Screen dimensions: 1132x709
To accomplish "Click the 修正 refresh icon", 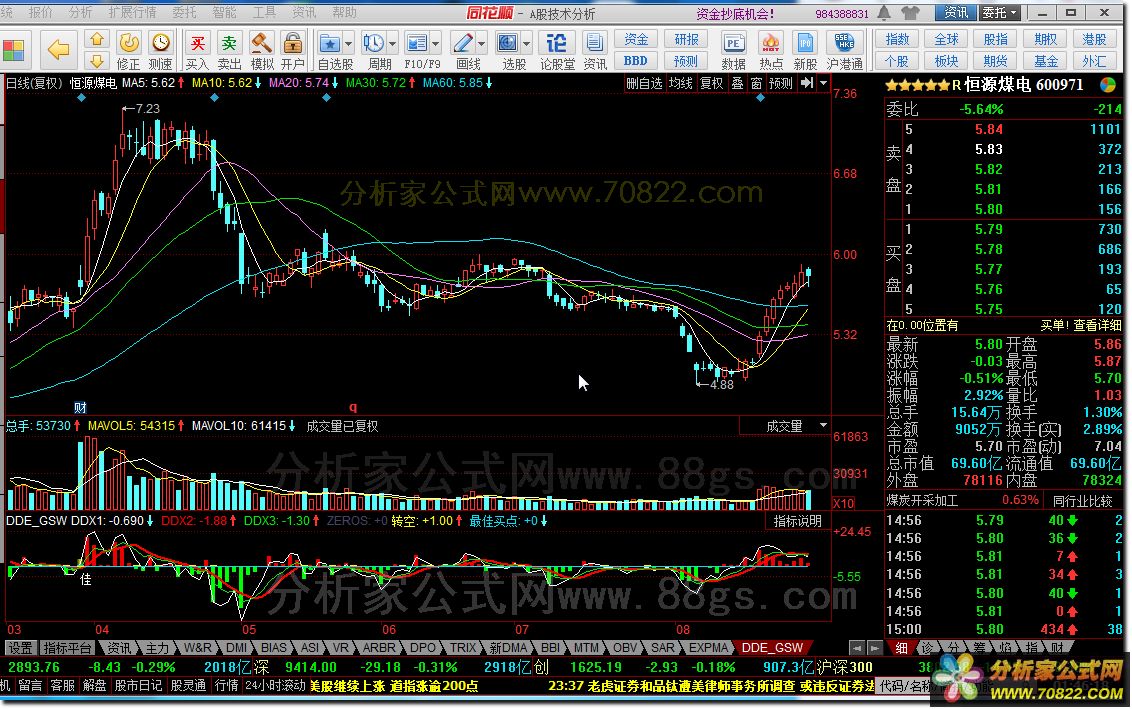I will [x=129, y=50].
